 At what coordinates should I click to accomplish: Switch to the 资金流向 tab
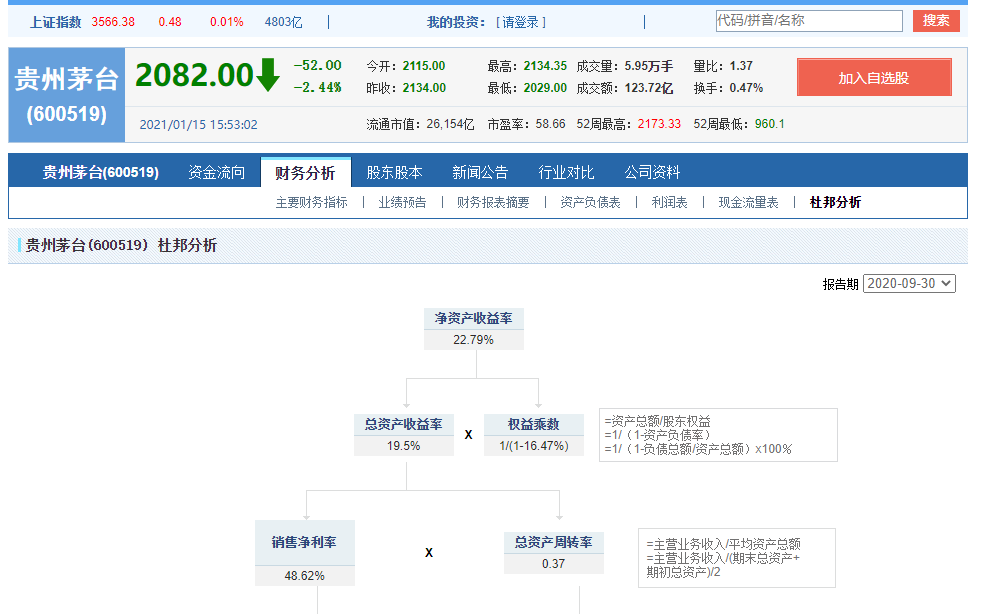(x=216, y=172)
